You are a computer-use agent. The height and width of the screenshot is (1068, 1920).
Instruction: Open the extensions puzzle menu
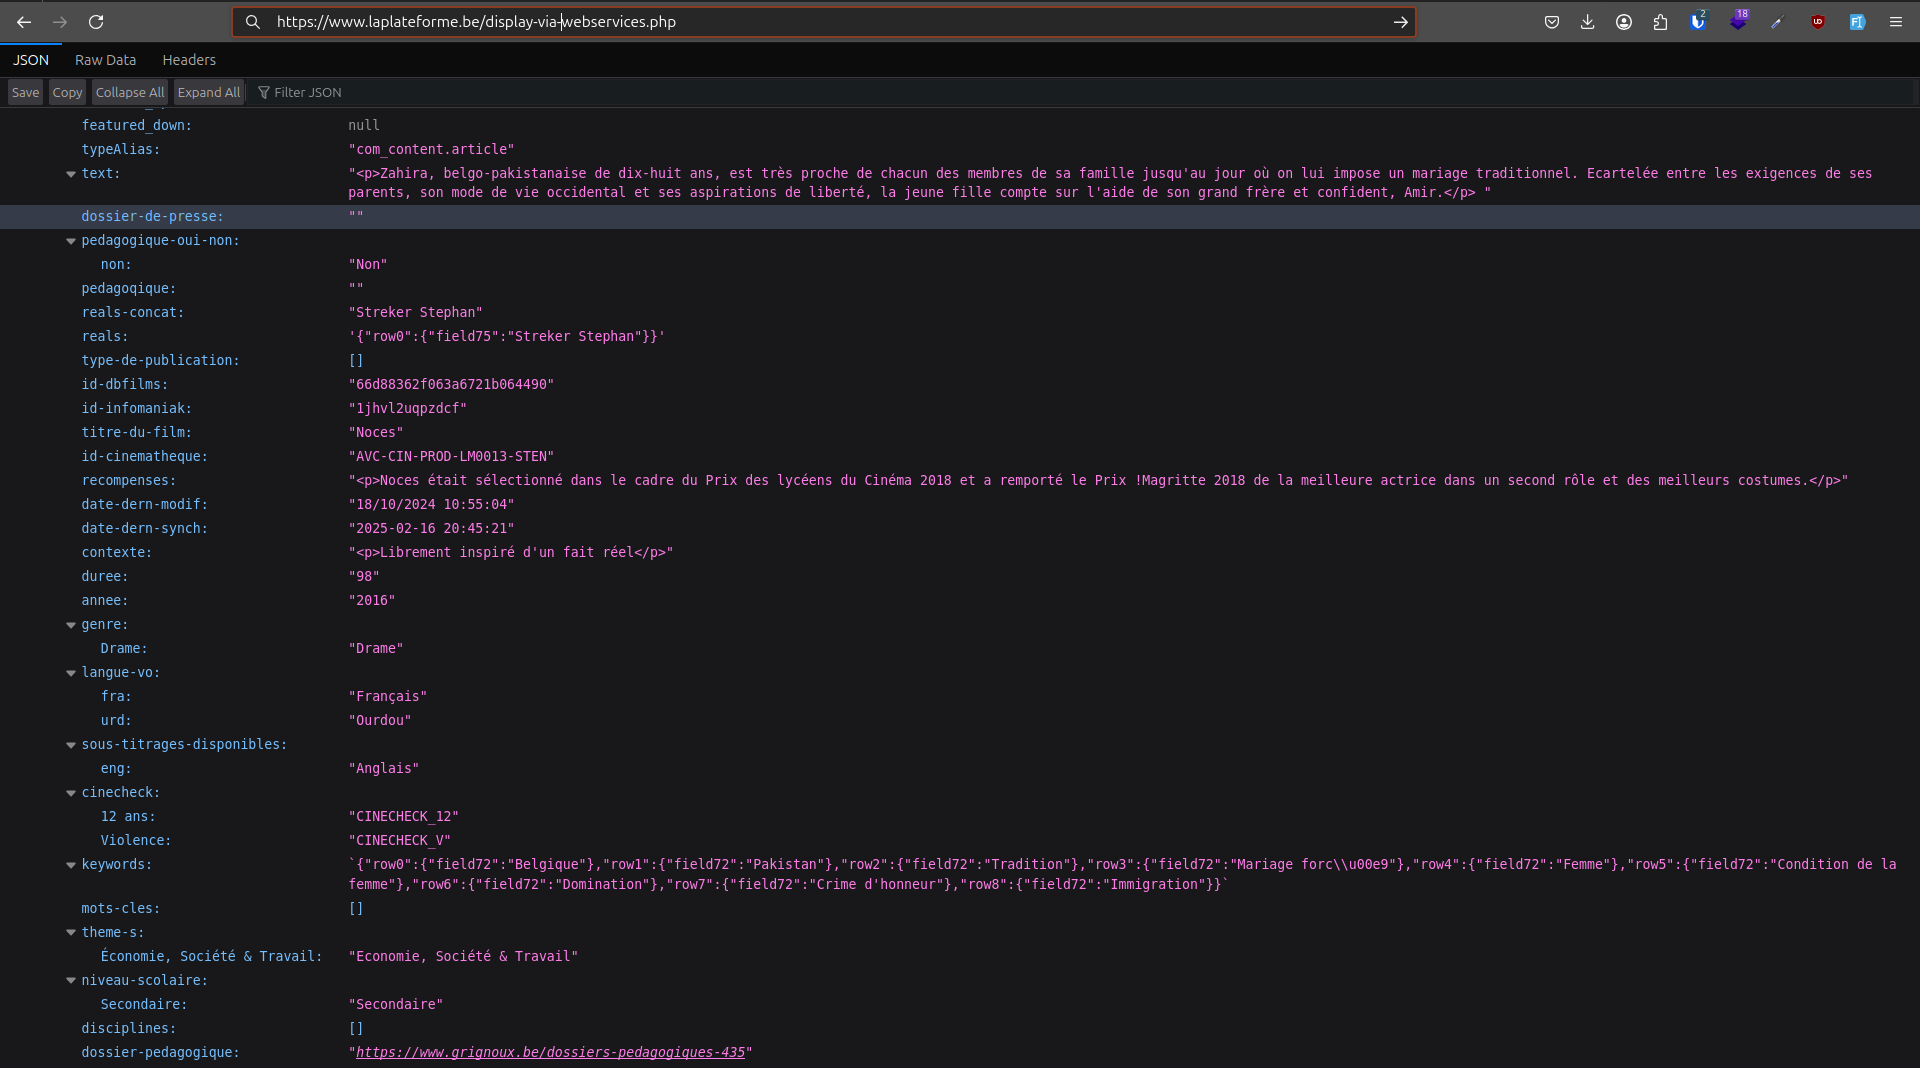1660,22
